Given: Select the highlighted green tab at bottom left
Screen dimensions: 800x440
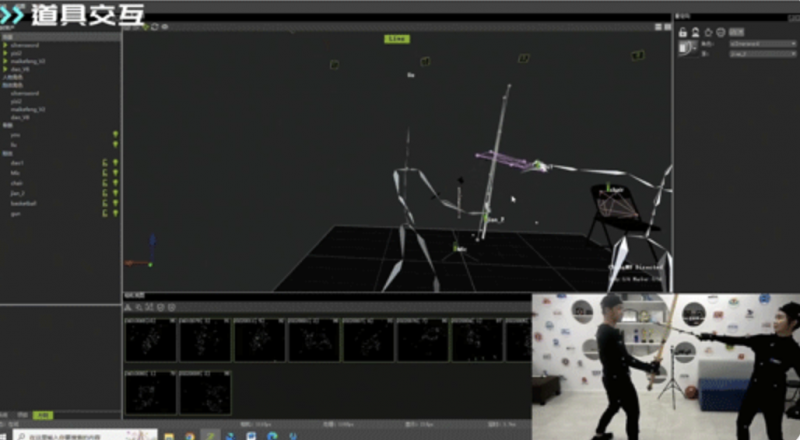Looking at the screenshot, I should [x=43, y=415].
